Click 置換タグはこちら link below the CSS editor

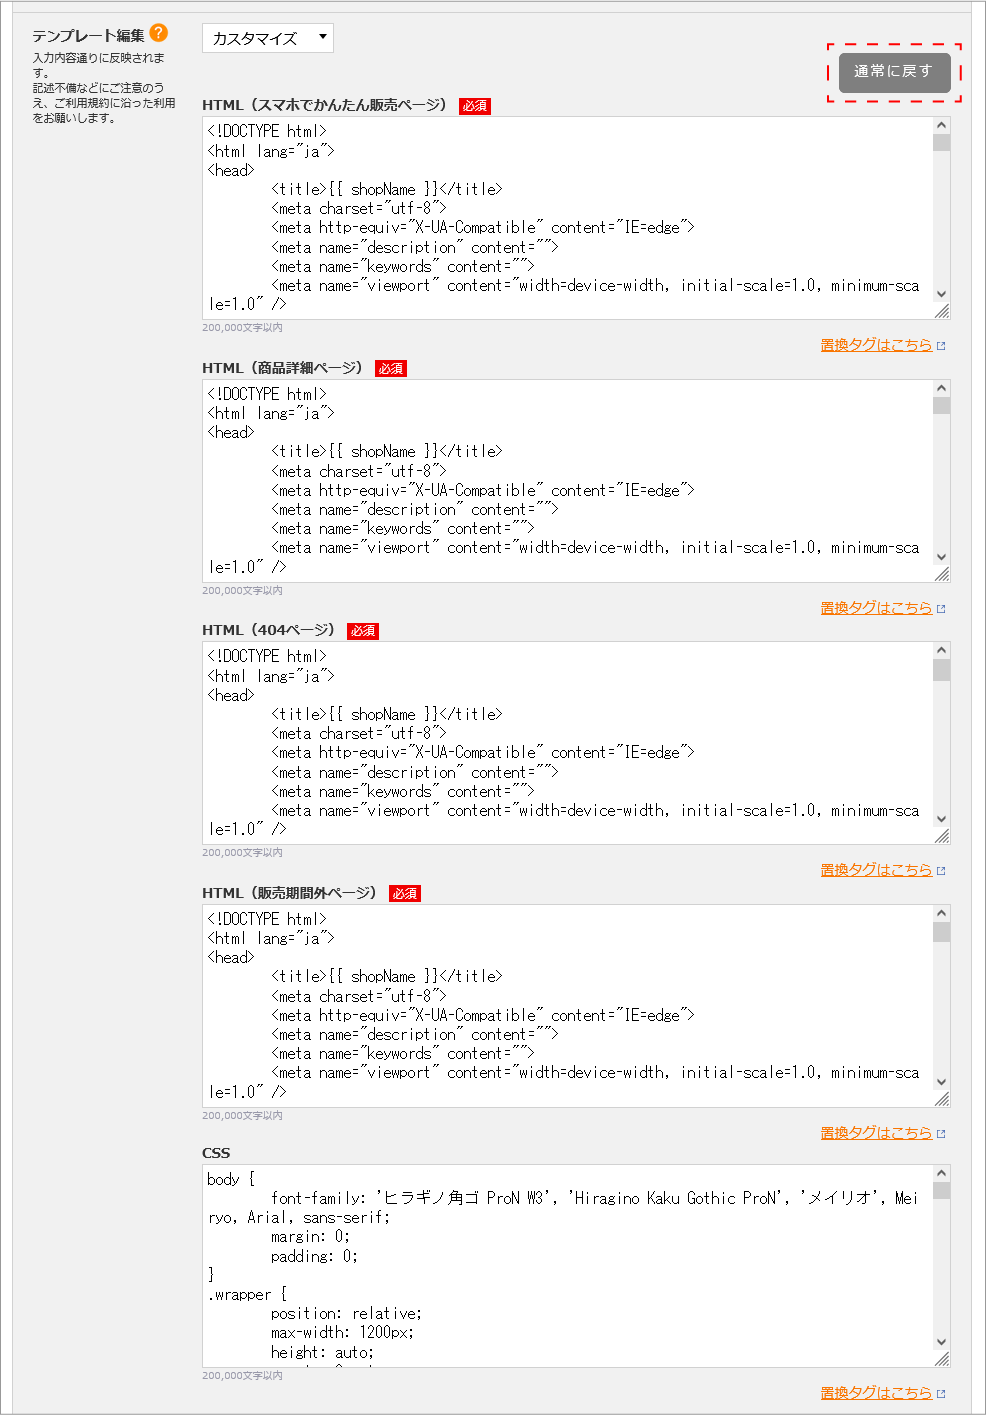pos(876,1393)
